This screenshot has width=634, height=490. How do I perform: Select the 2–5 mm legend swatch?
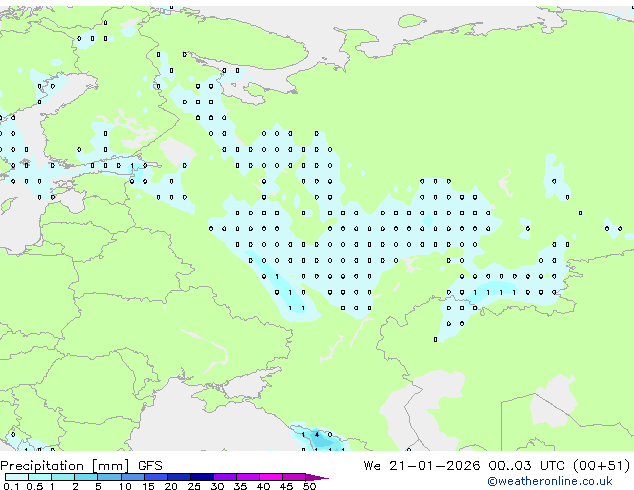point(86,477)
